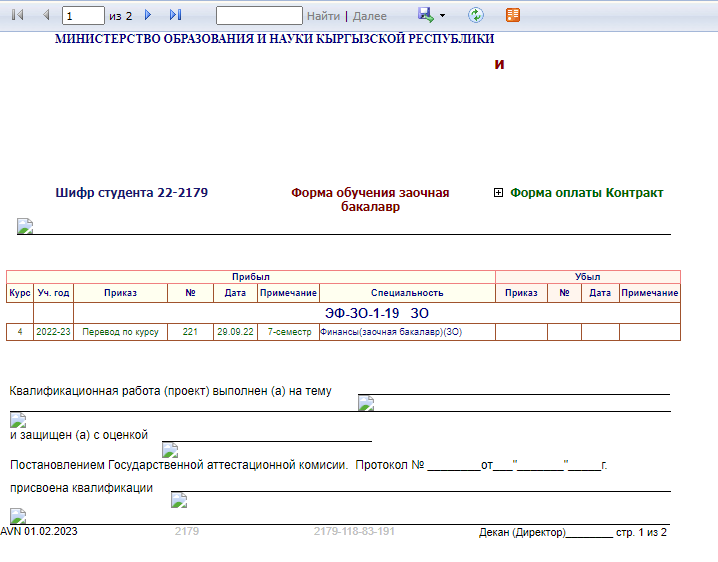Image resolution: width=718 pixels, height=562 pixels.
Task: Click the previous page arrow
Action: [x=45, y=15]
